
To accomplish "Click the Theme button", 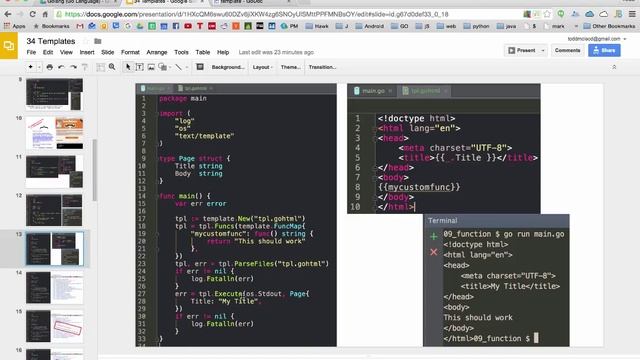I will pos(291,67).
